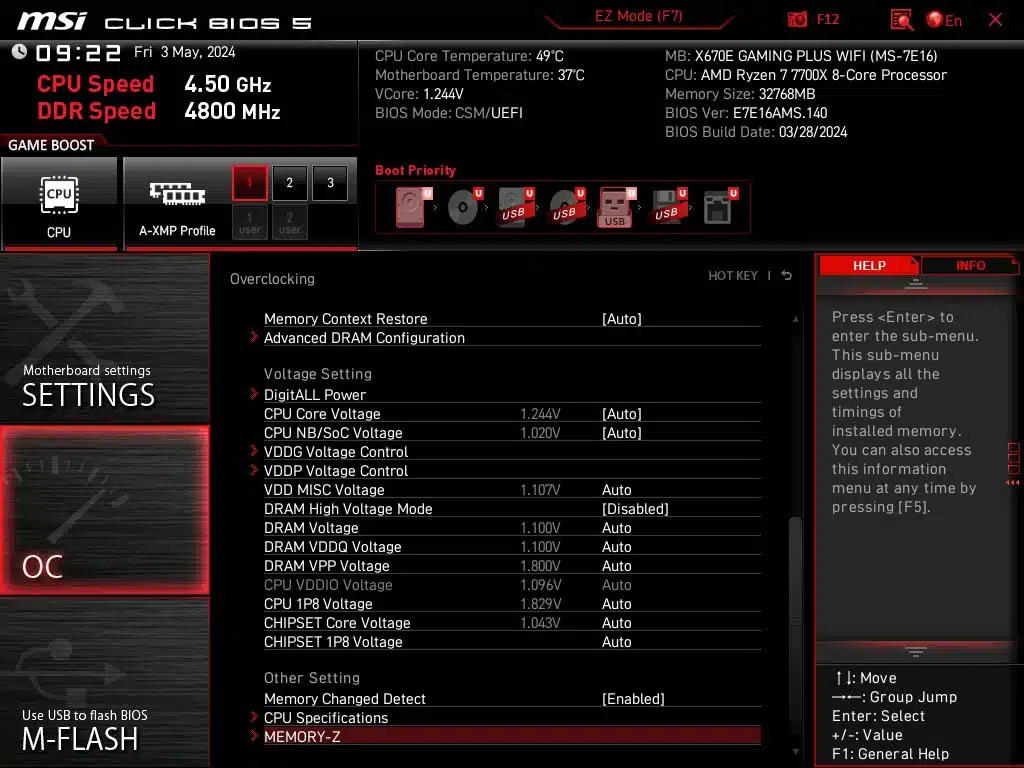Expand Advanced DRAM Configuration submenu
This screenshot has height=768, width=1024.
(x=364, y=338)
